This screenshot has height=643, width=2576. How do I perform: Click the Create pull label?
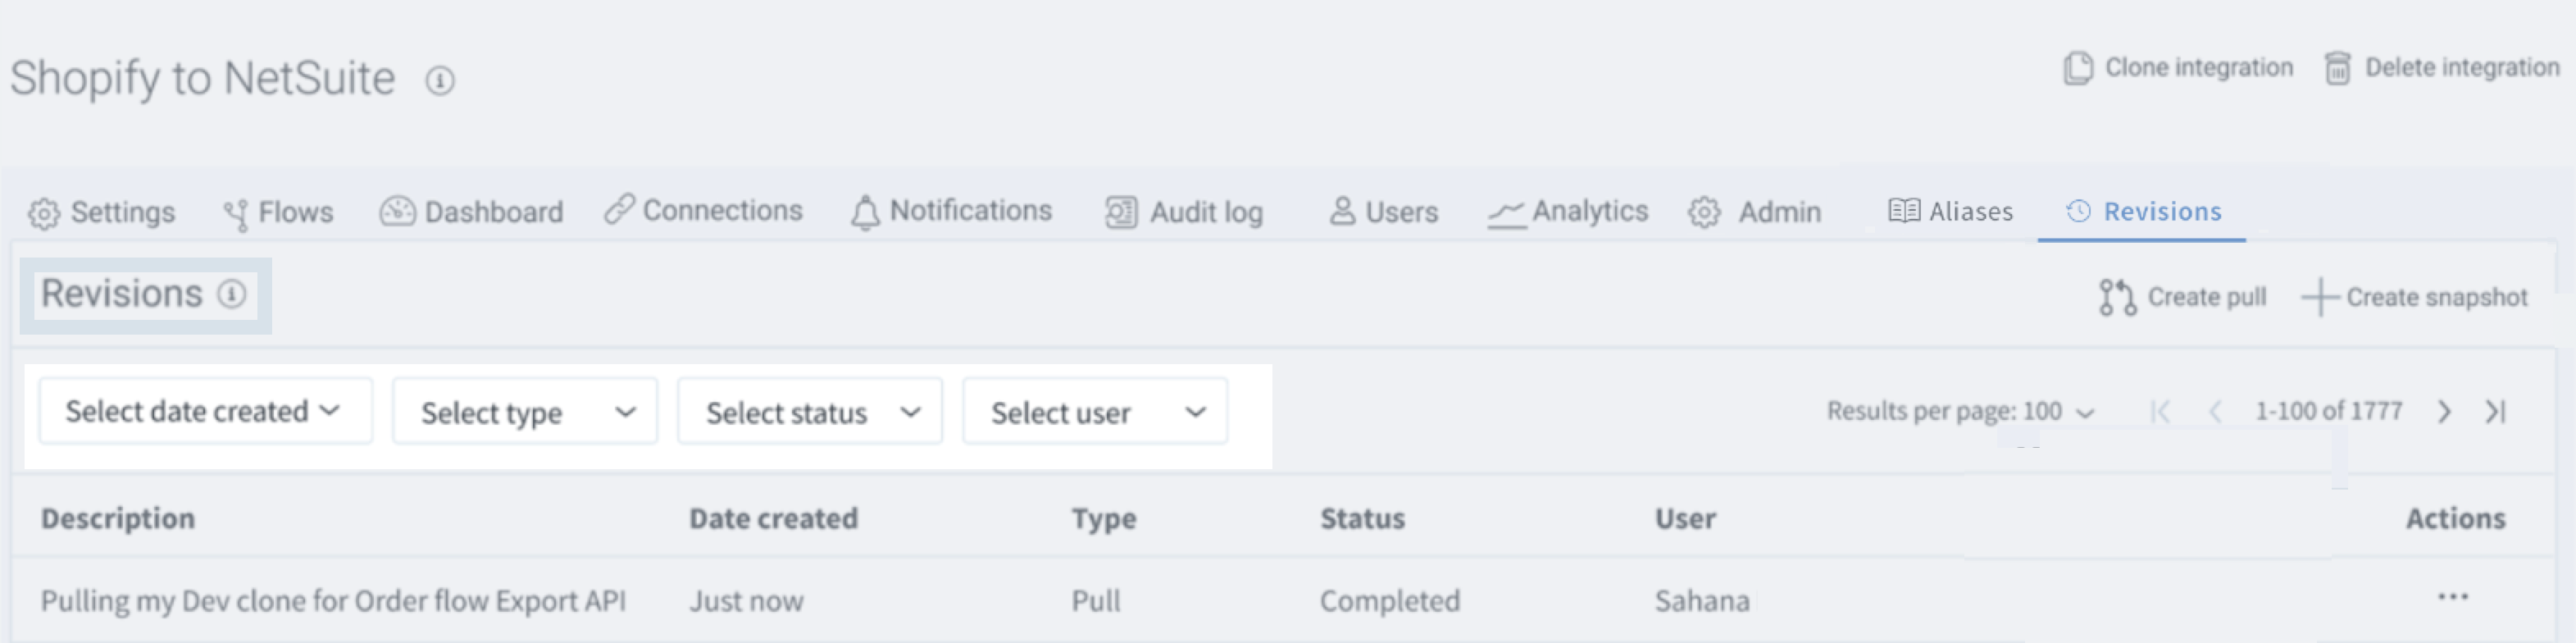click(2207, 298)
